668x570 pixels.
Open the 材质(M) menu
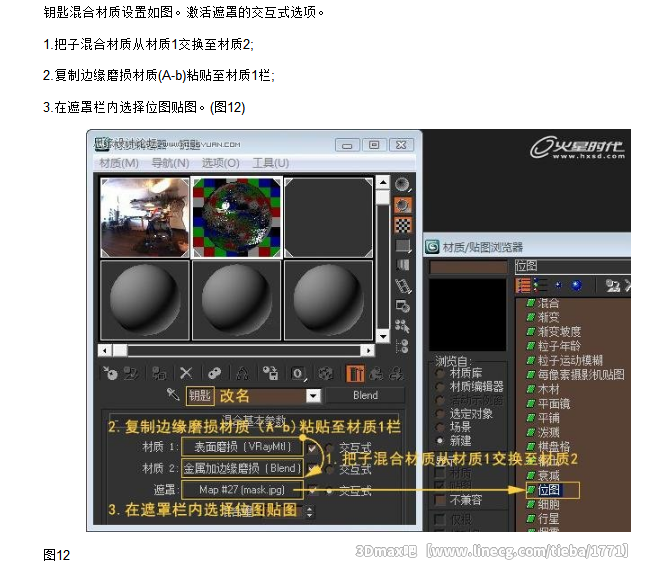[119, 163]
